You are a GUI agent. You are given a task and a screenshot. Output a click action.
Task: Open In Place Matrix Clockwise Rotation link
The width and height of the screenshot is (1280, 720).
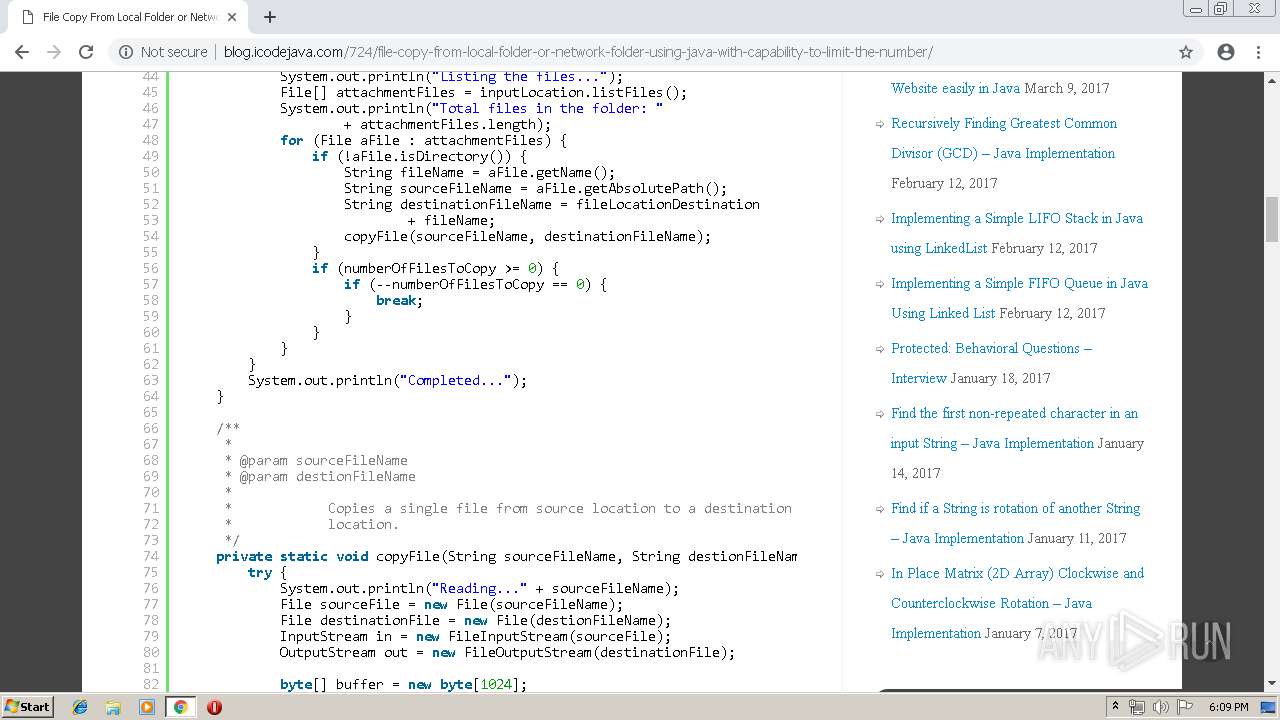1017,603
